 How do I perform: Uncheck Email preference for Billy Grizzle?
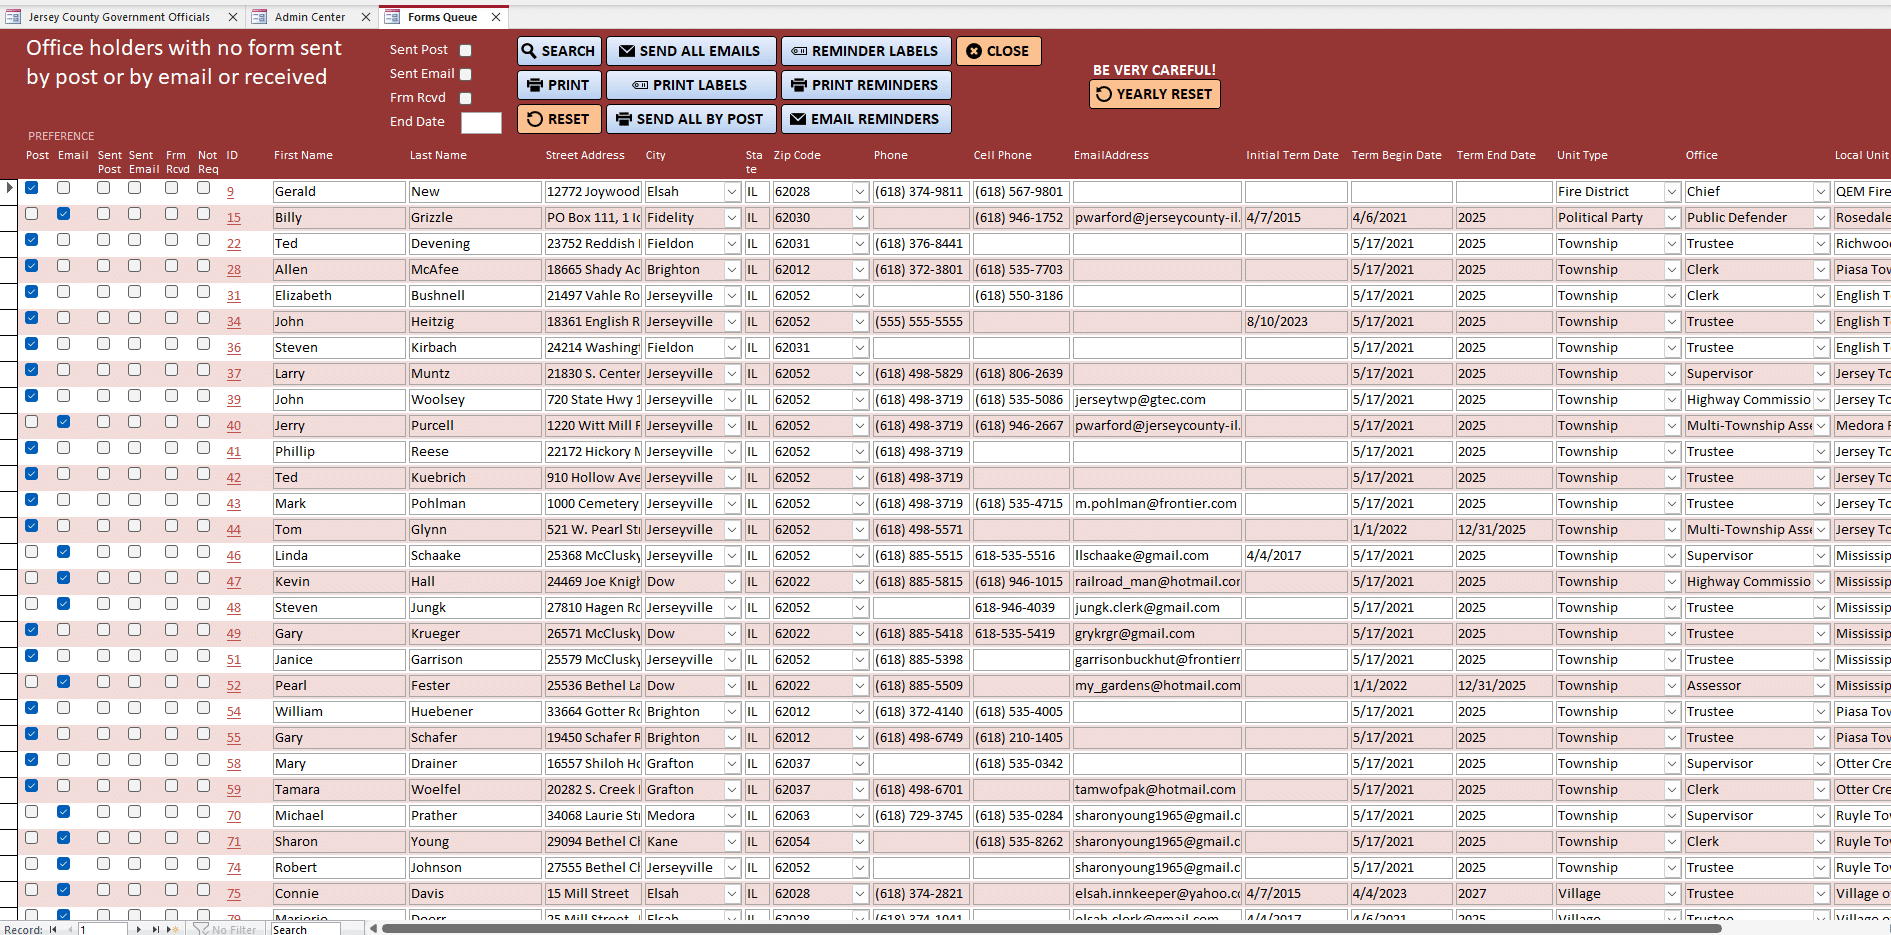[x=64, y=214]
